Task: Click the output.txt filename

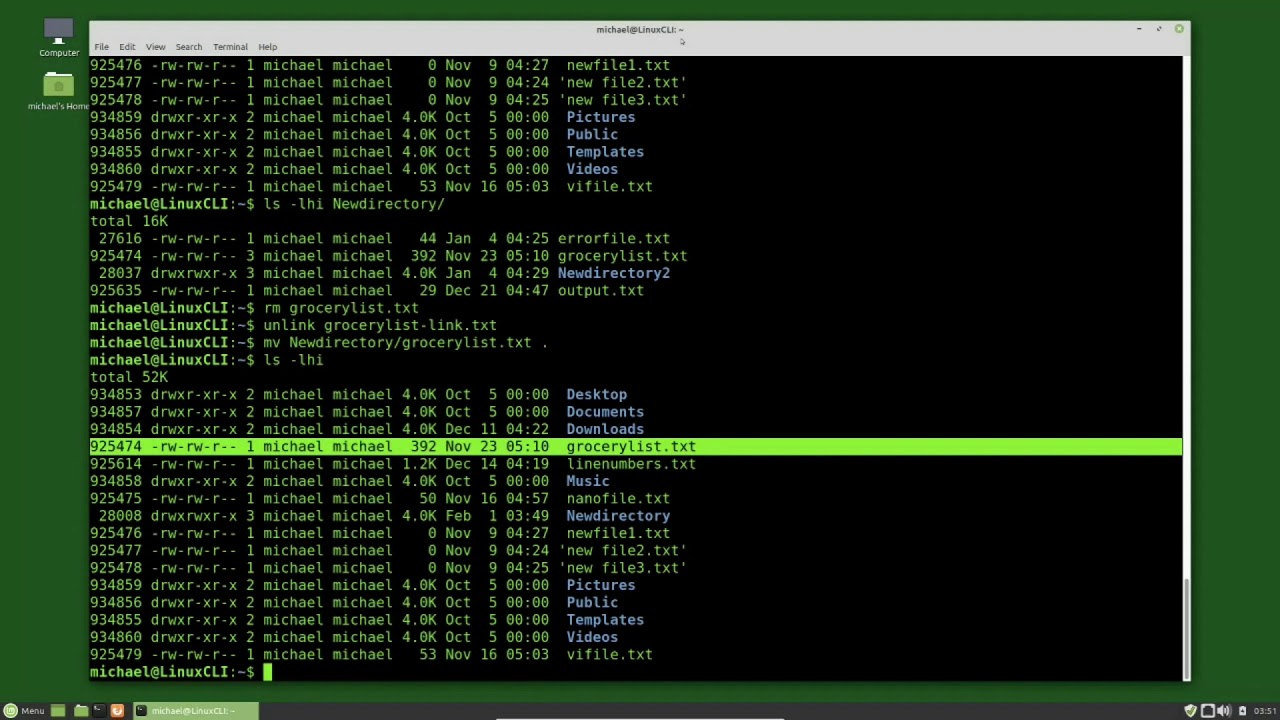Action: [x=601, y=291]
